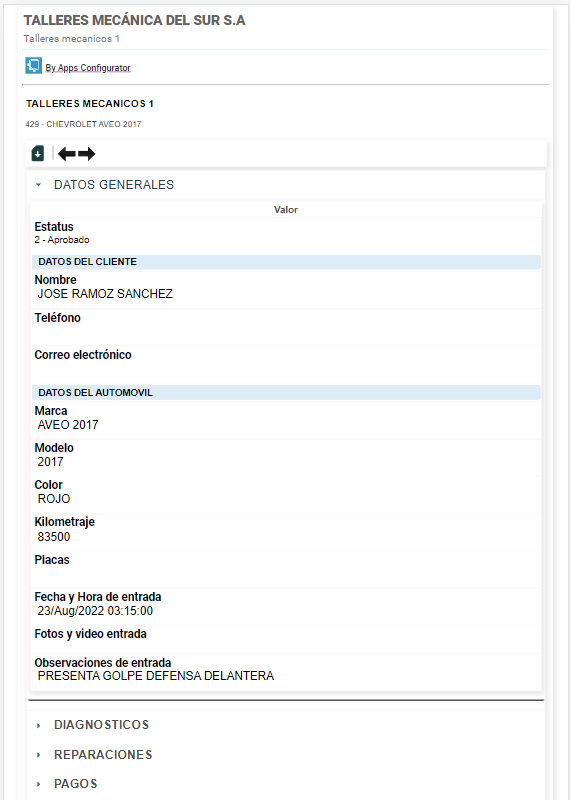The width and height of the screenshot is (571, 800).
Task: Open the By Apps Configurator link
Action: coord(88,68)
